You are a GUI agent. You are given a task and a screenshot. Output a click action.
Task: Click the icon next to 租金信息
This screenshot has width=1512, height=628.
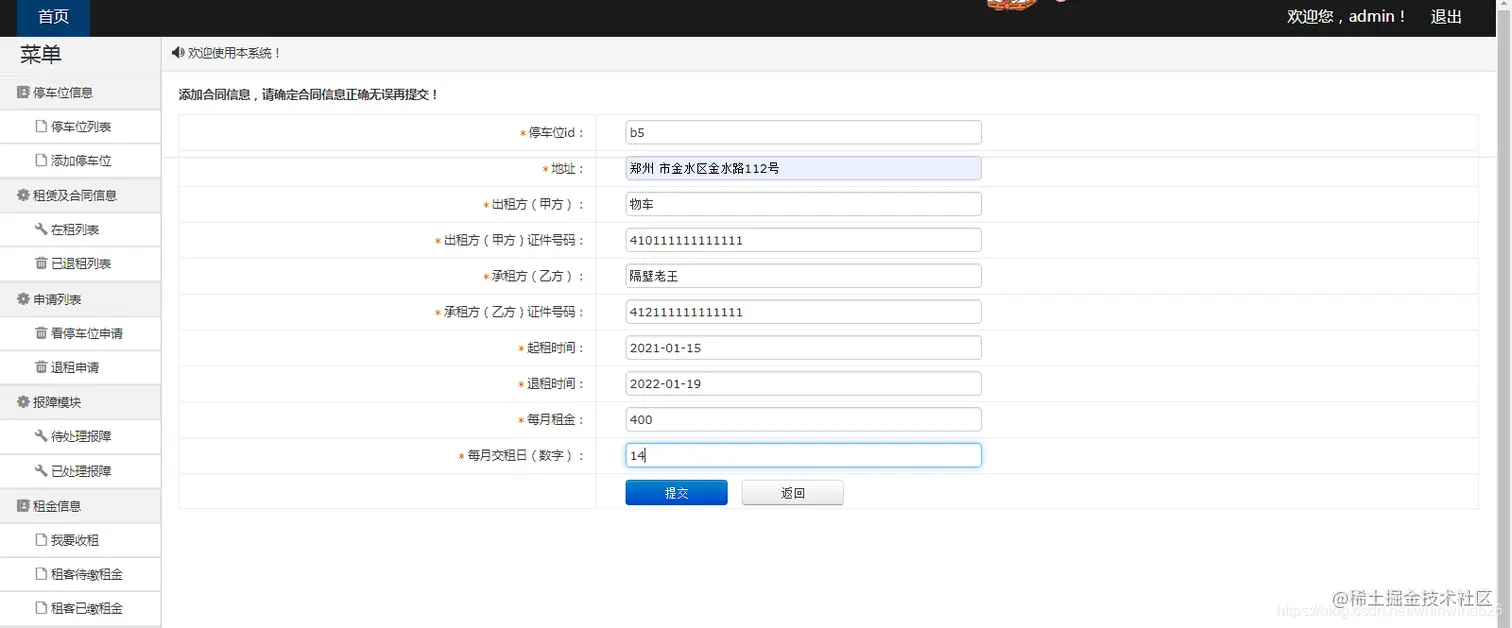(23, 507)
